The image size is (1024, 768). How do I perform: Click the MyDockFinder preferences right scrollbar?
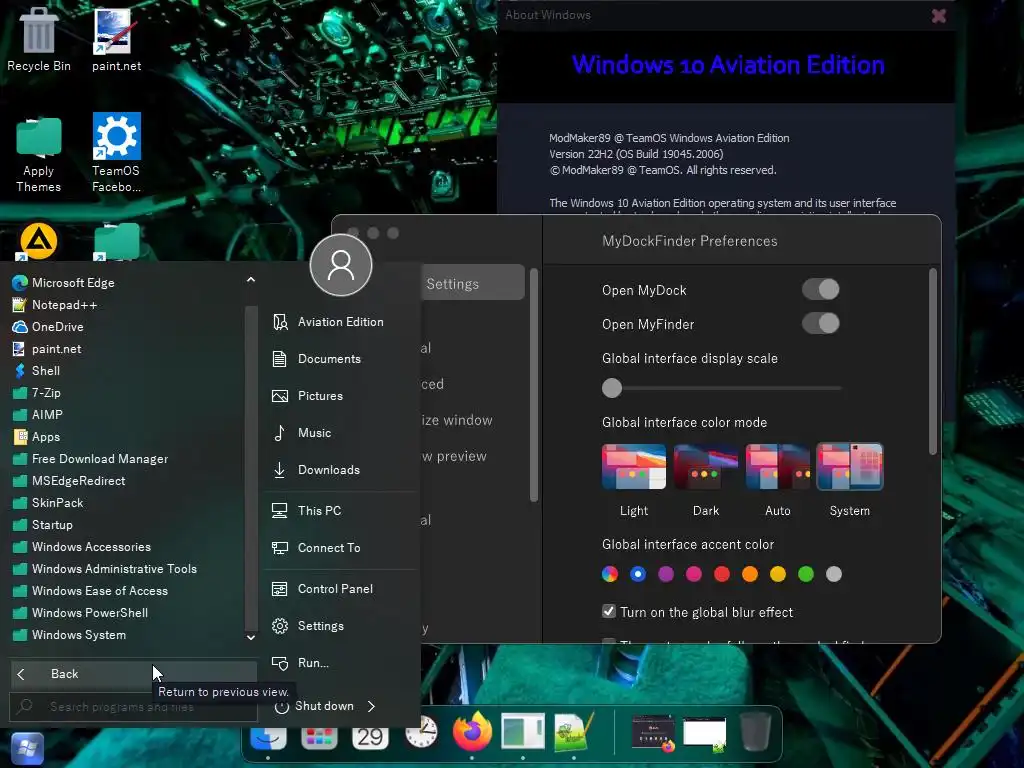click(x=933, y=362)
